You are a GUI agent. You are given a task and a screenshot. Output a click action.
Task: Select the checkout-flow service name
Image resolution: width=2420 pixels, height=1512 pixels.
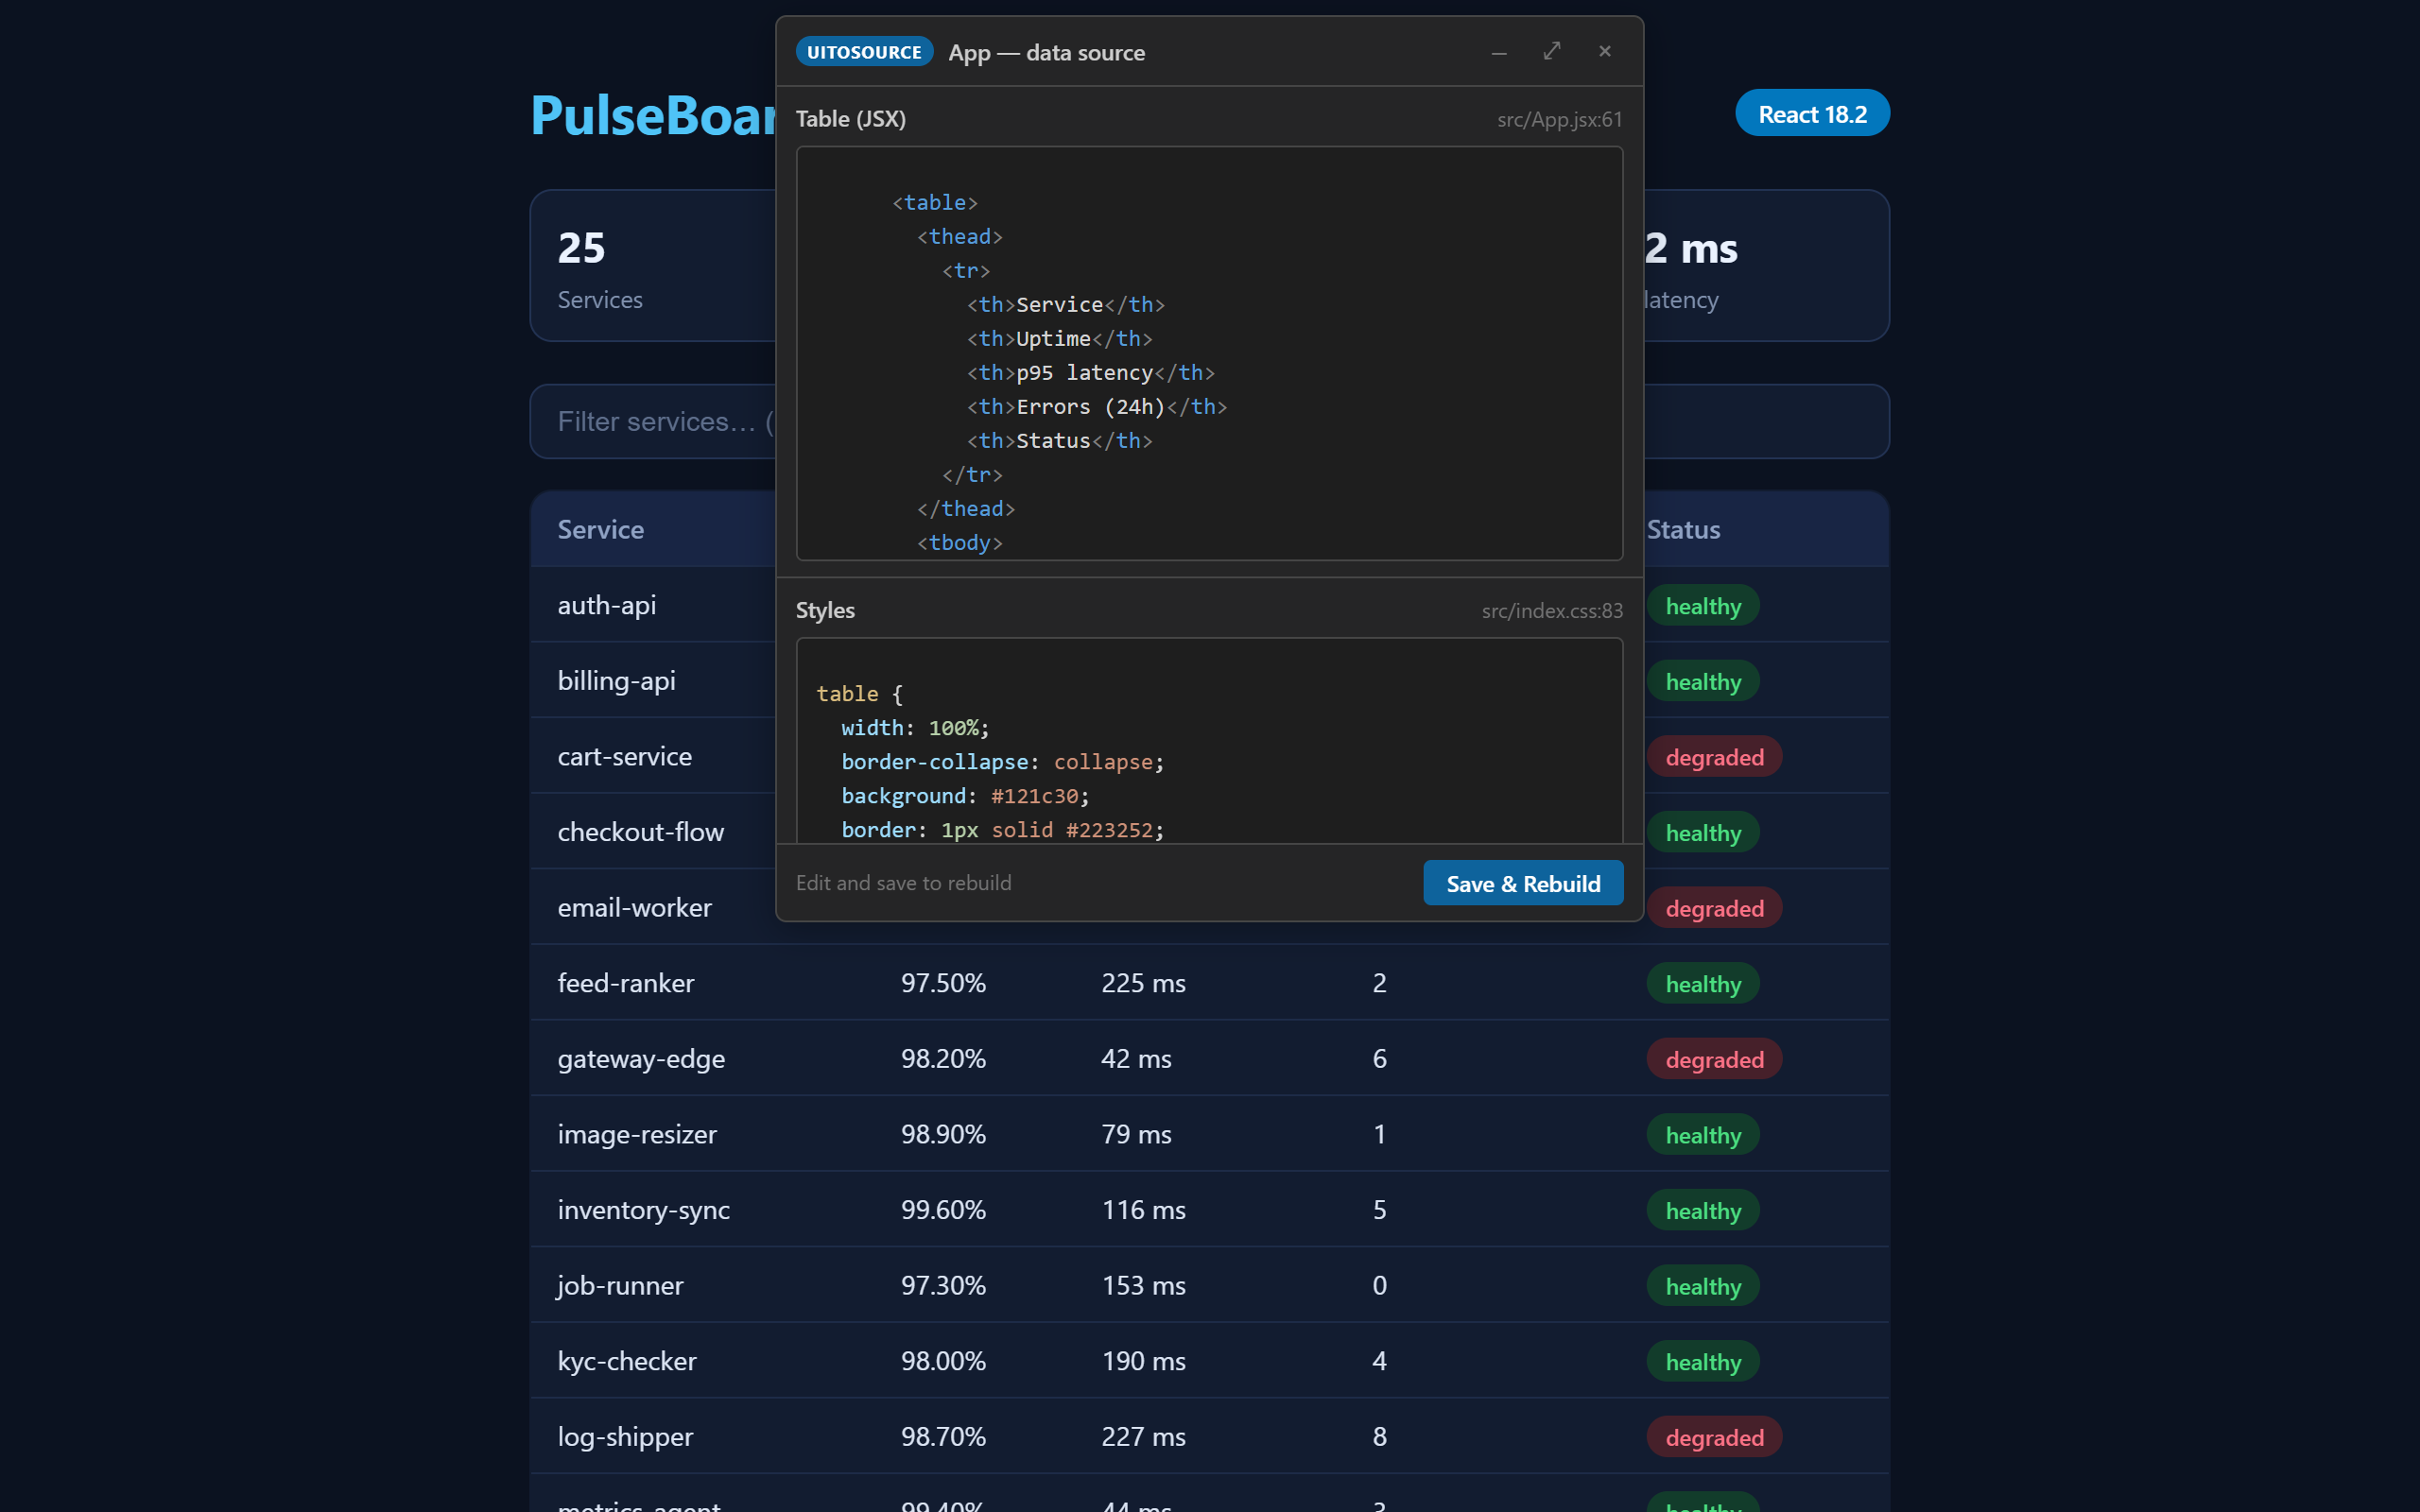click(x=641, y=832)
